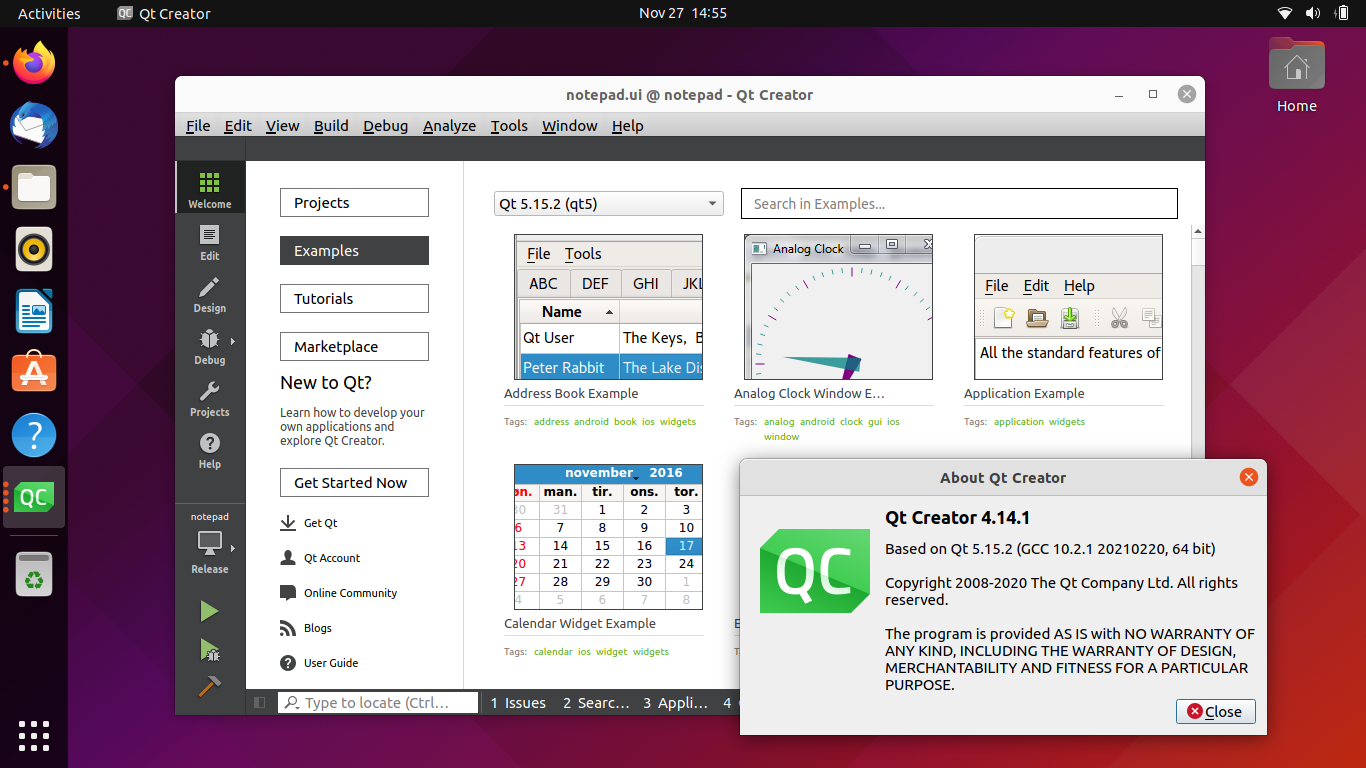Click the 'address' tag link
Image resolution: width=1366 pixels, height=768 pixels.
pos(551,422)
